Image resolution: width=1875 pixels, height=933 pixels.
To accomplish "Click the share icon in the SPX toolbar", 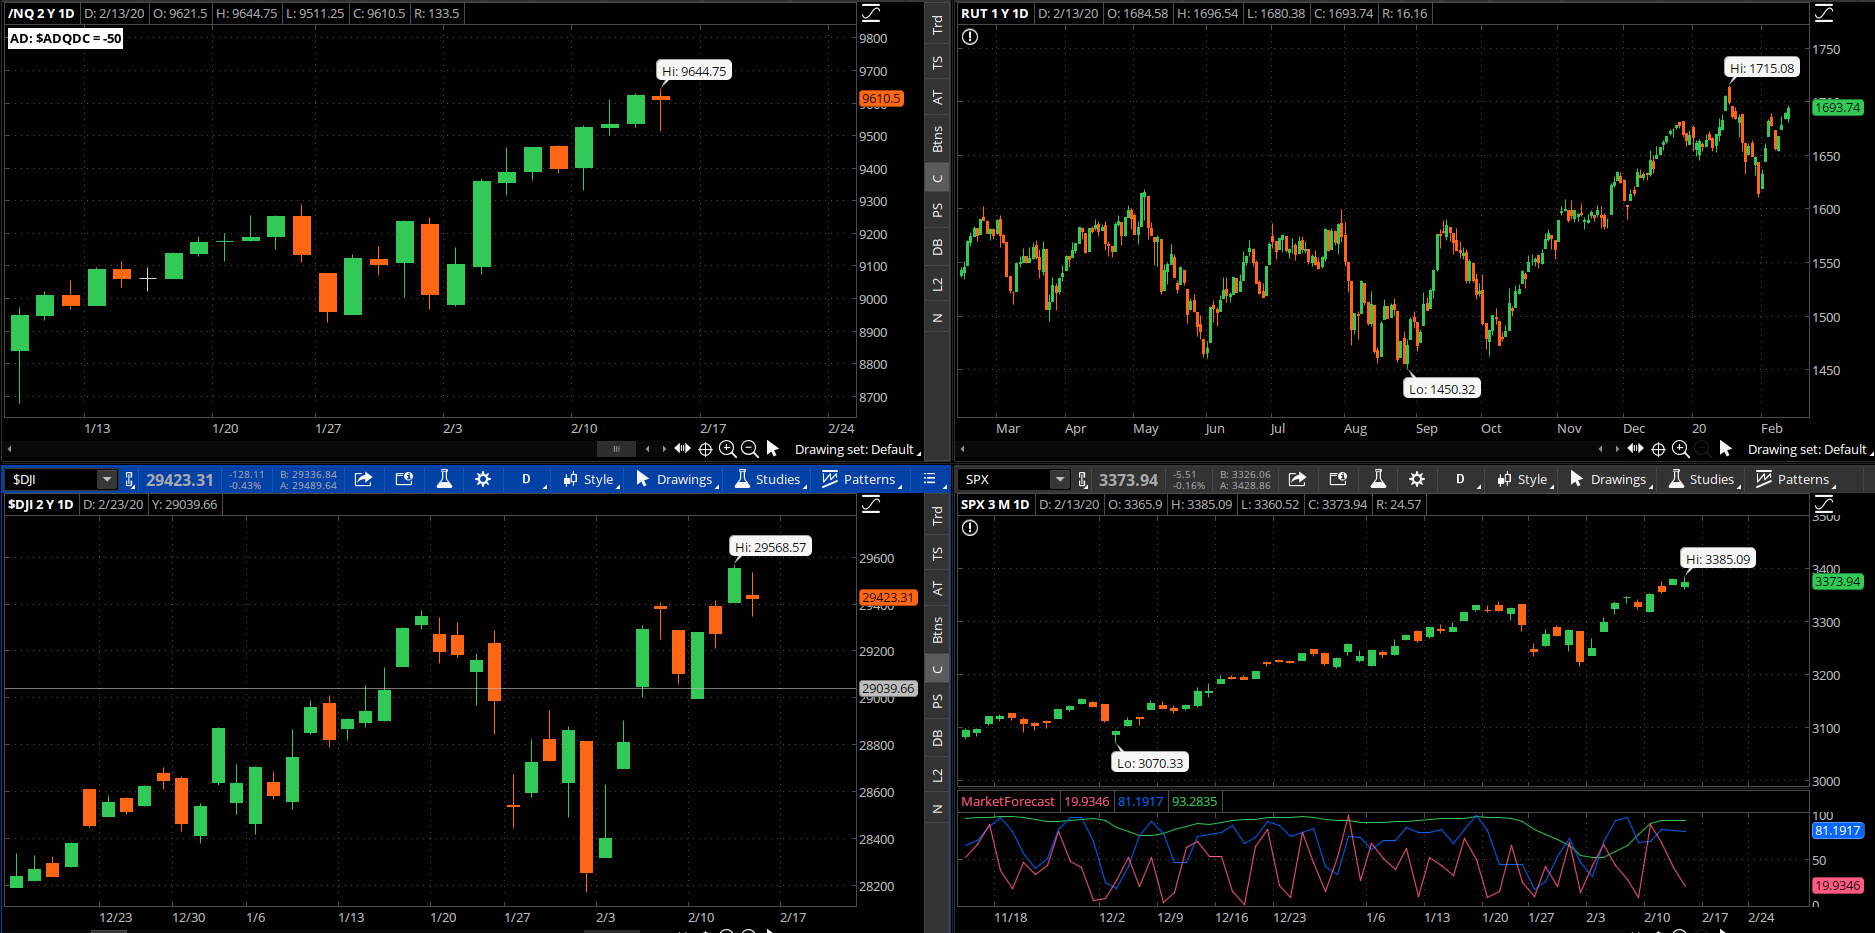I will [1297, 479].
